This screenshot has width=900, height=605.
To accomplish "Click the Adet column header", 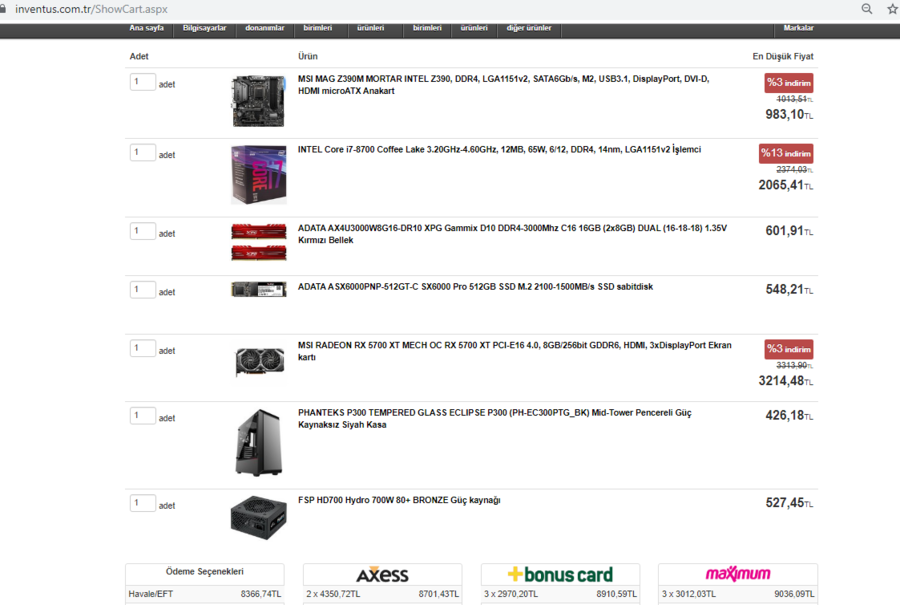I will tap(139, 56).
